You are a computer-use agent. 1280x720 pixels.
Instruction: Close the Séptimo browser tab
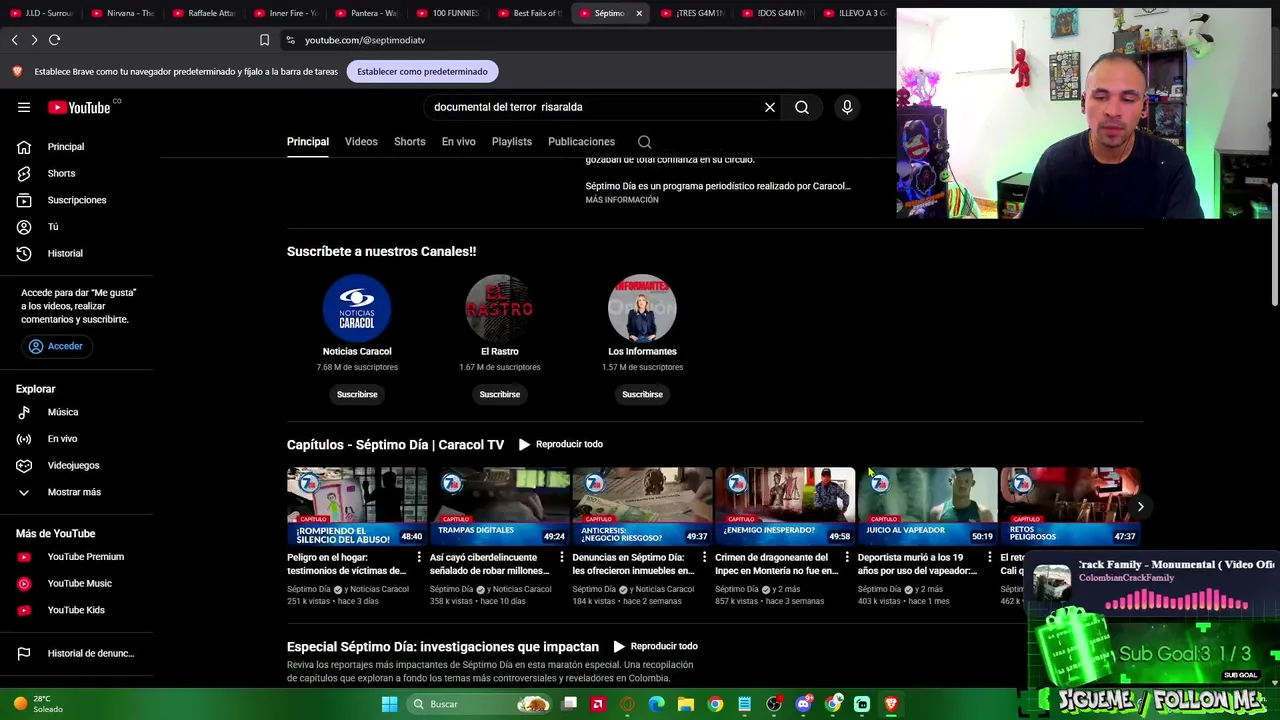[639, 13]
